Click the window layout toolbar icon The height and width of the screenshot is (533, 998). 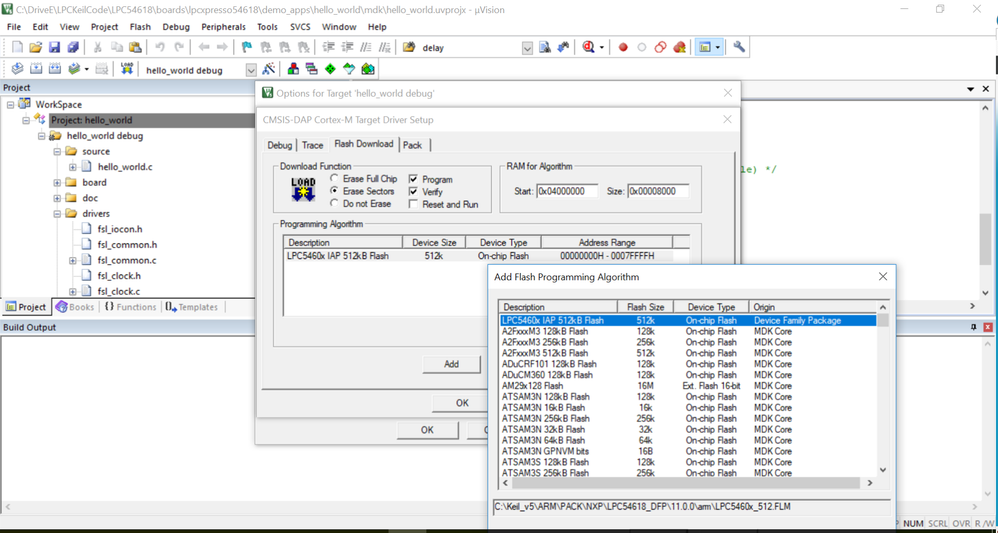pyautogui.click(x=705, y=48)
